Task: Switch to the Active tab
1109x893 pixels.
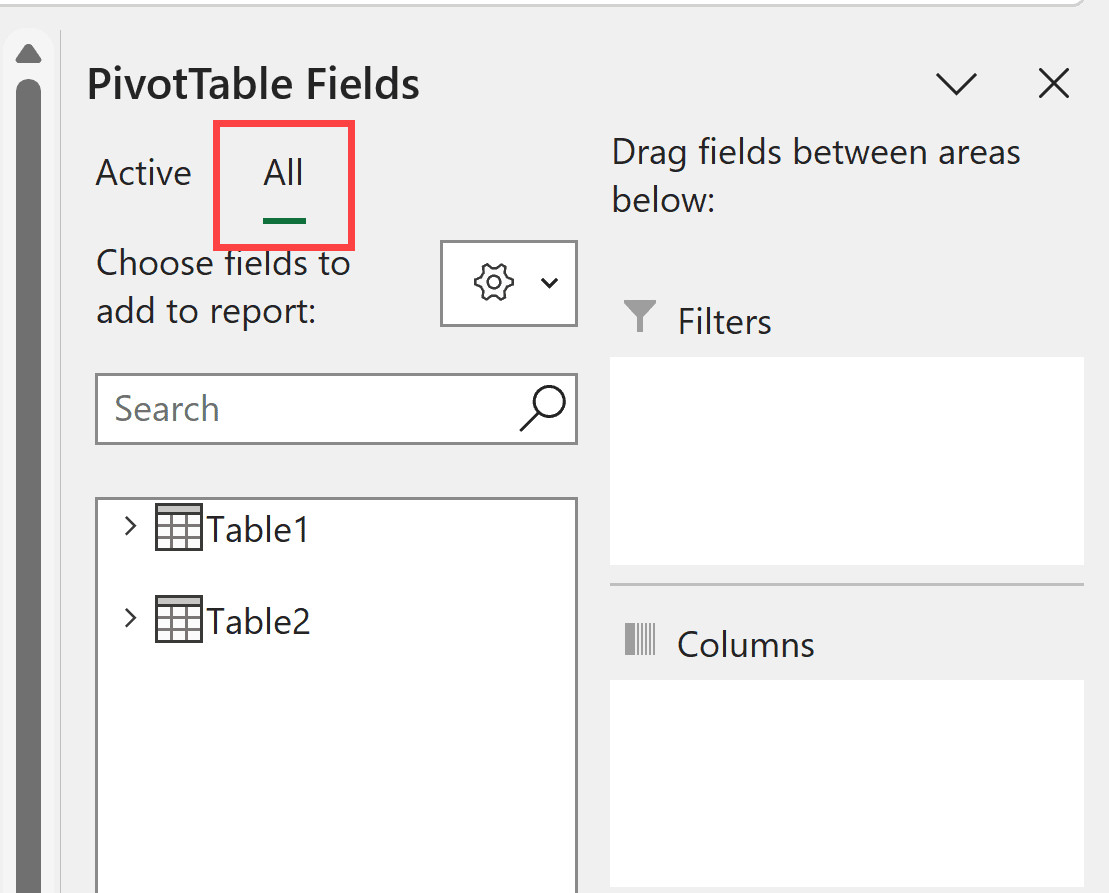Action: point(143,172)
